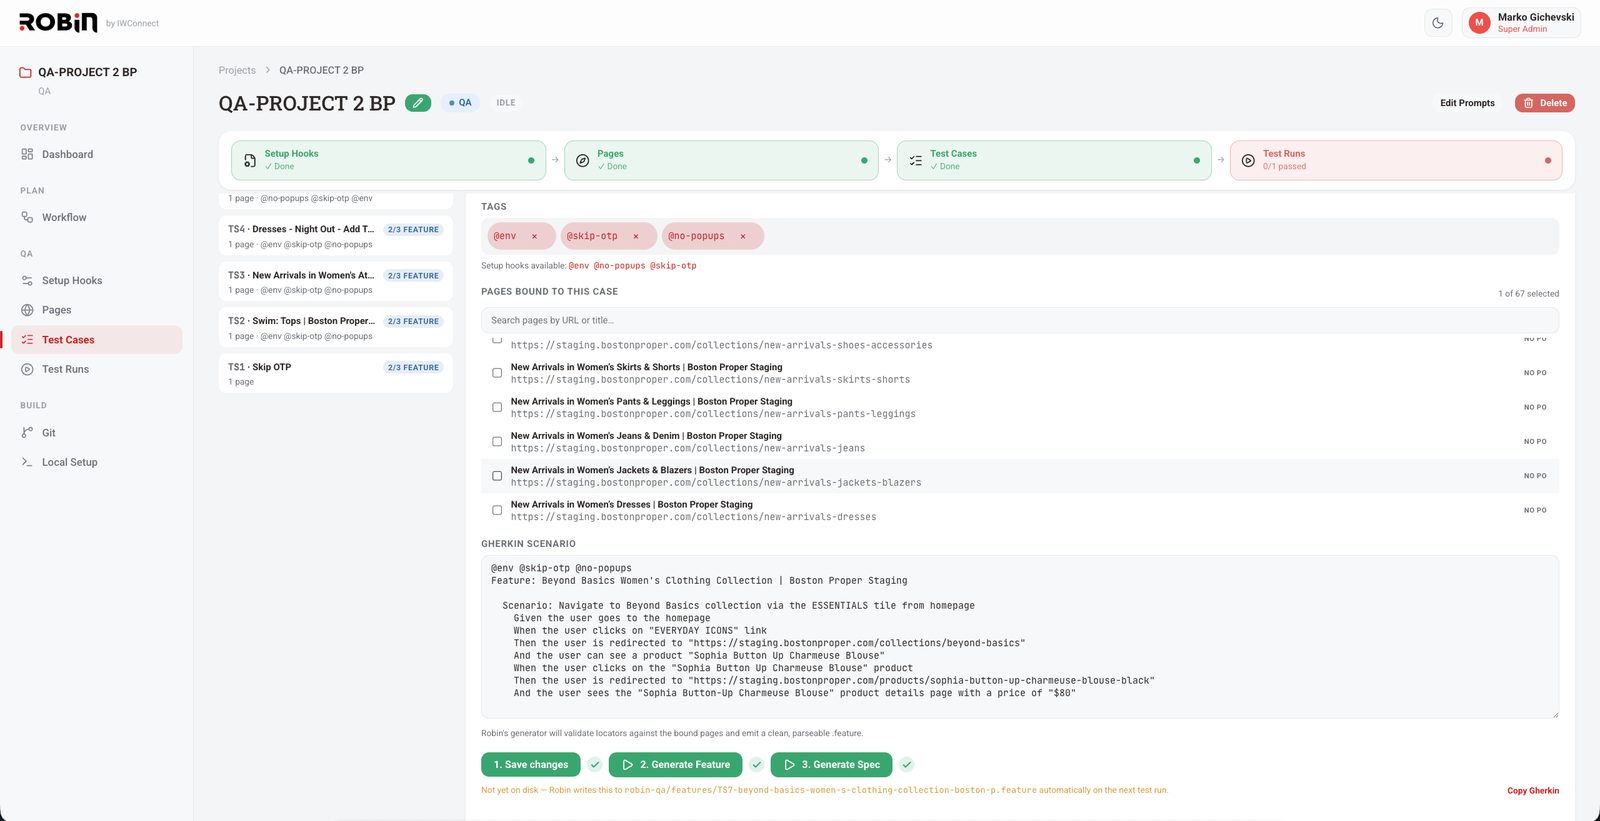Click the Dashboard sidebar icon
Screen dimensions: 1600x821
click(x=27, y=154)
